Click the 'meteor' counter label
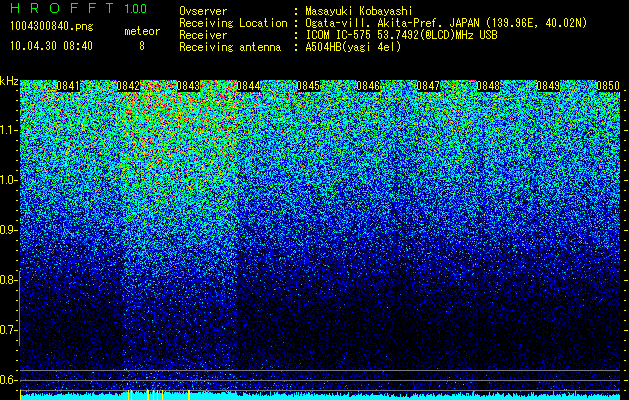This screenshot has height=400, width=629. 142,31
